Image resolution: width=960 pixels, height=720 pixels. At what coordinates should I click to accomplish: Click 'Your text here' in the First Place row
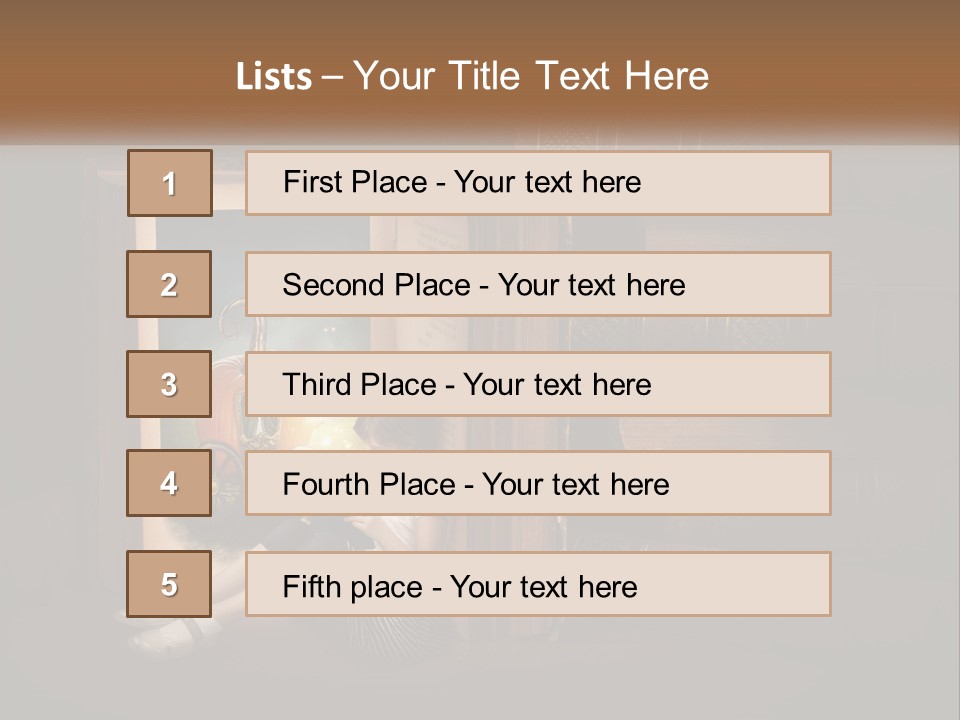click(547, 182)
